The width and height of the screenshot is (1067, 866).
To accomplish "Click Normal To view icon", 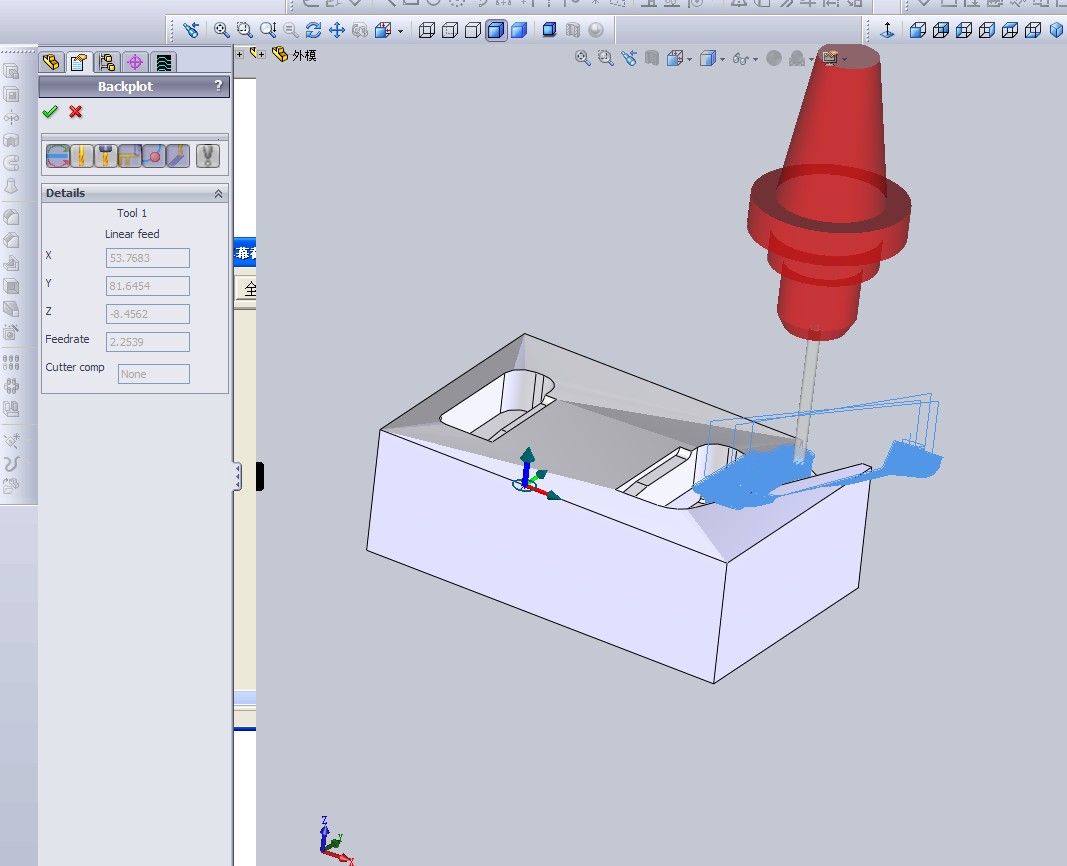I will (x=887, y=30).
